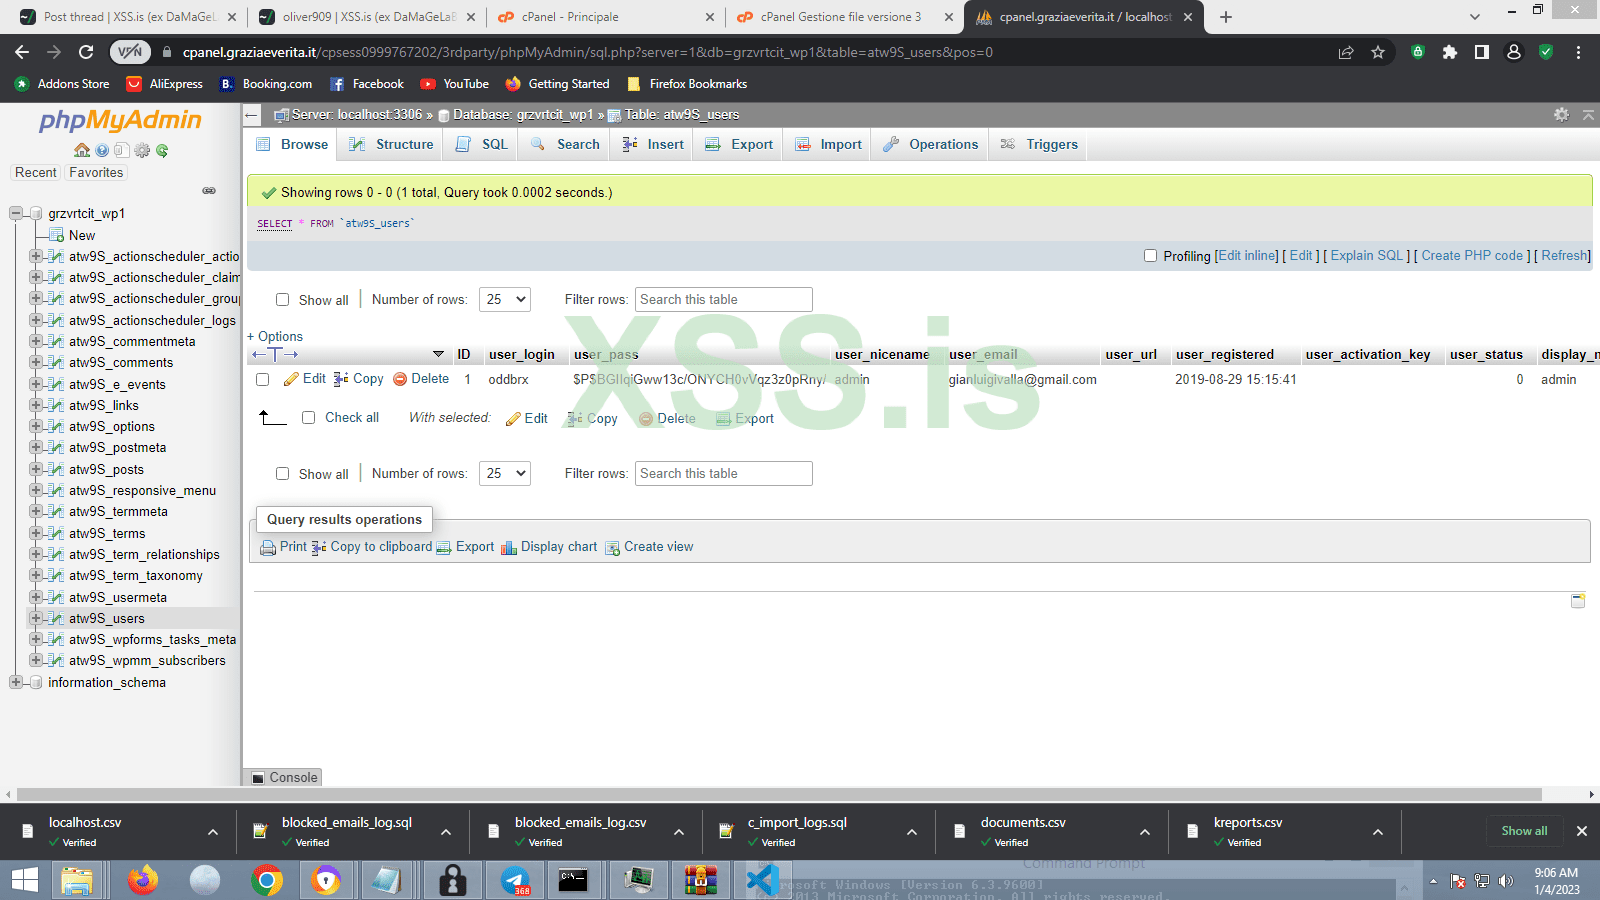The height and width of the screenshot is (900, 1600).
Task: Open the Operations tab
Action: tap(930, 144)
